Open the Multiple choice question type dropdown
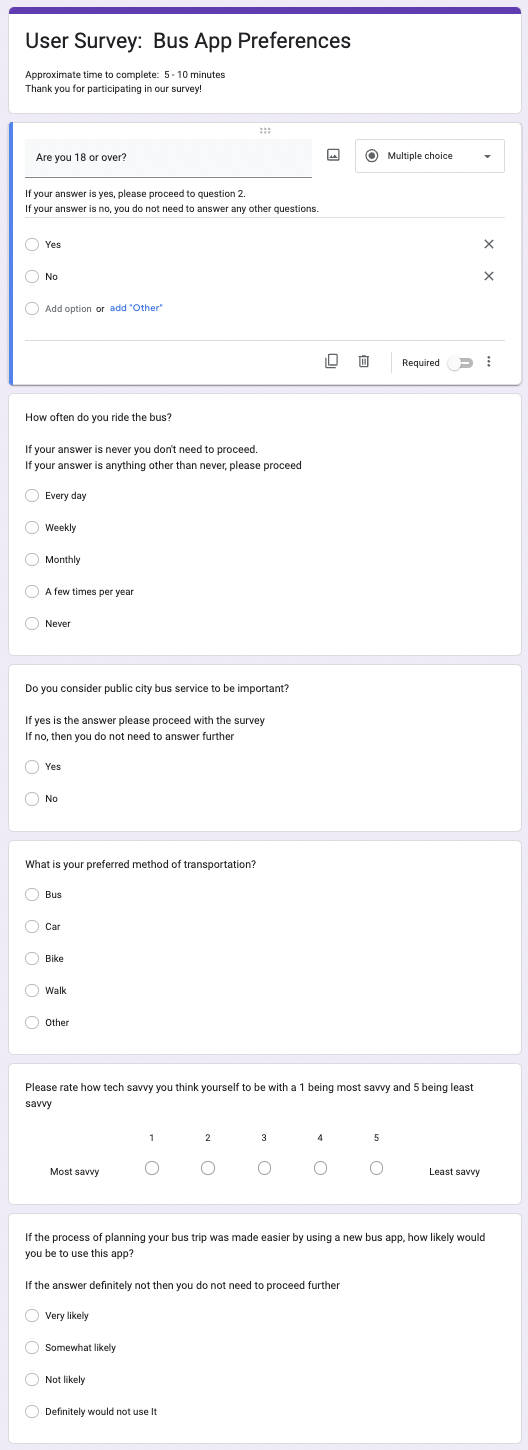 coord(430,156)
